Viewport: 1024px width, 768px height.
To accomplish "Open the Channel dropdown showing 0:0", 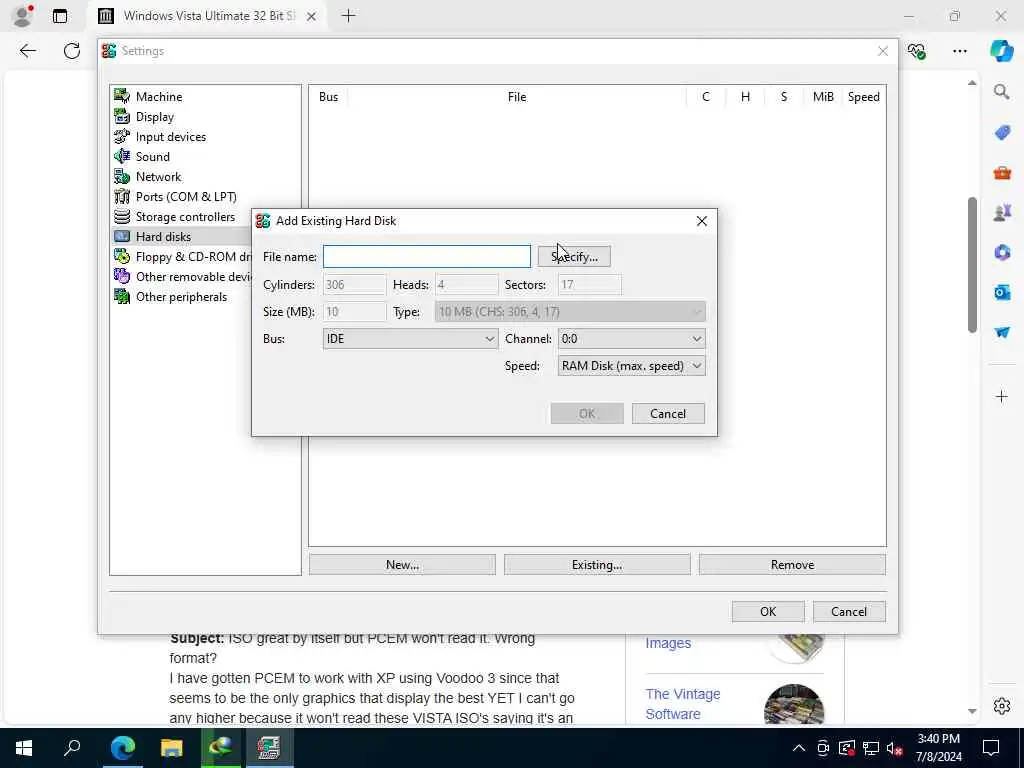I will (632, 339).
